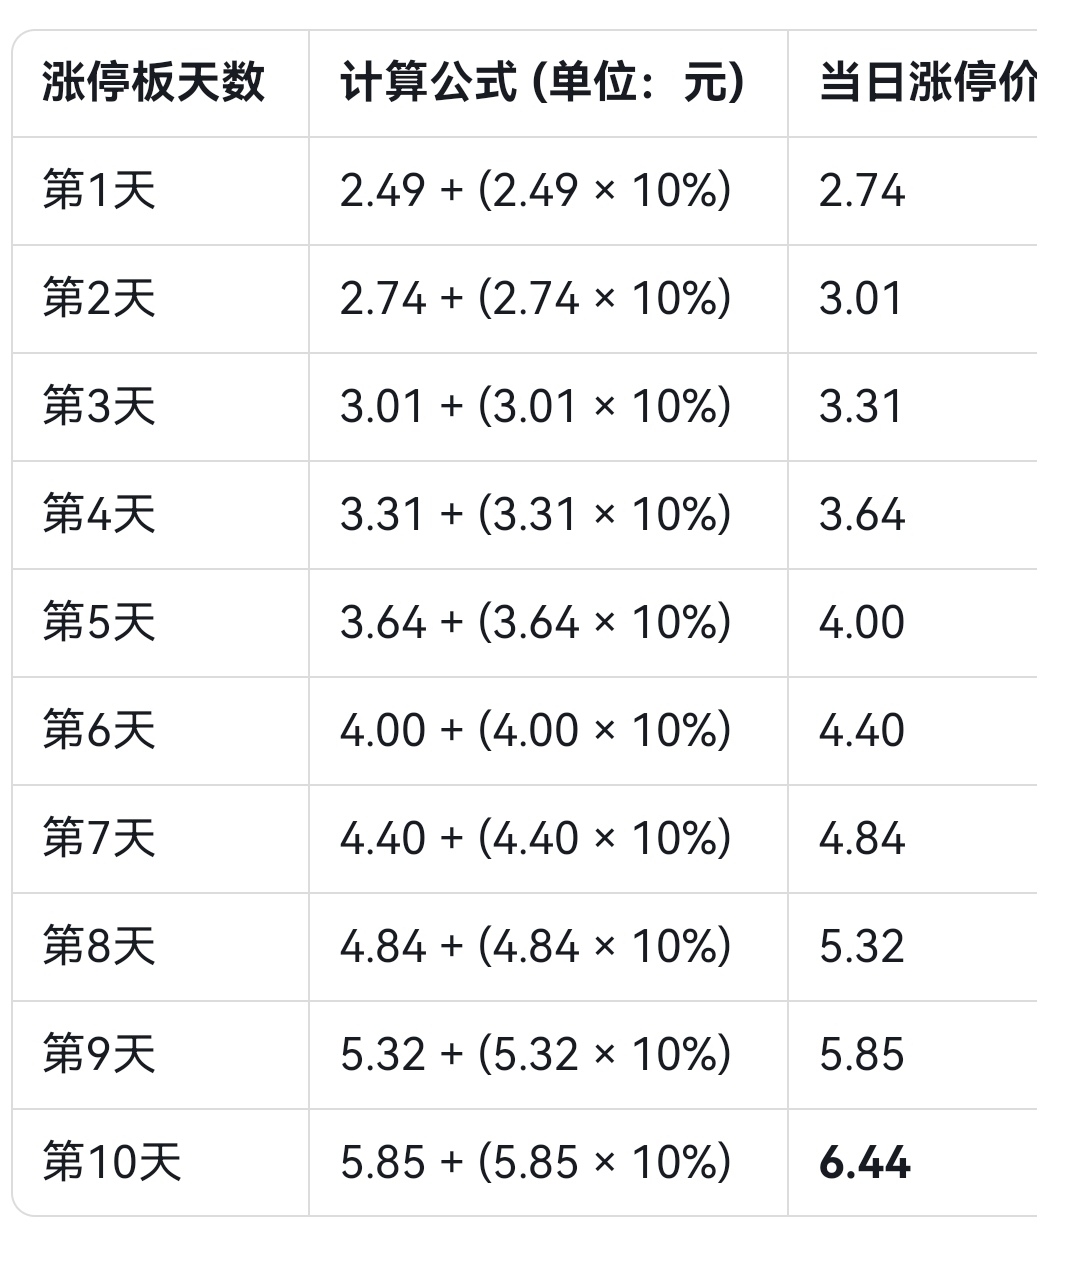1085x1266 pixels.
Task: Select the 第1天 row label
Action: 99,191
